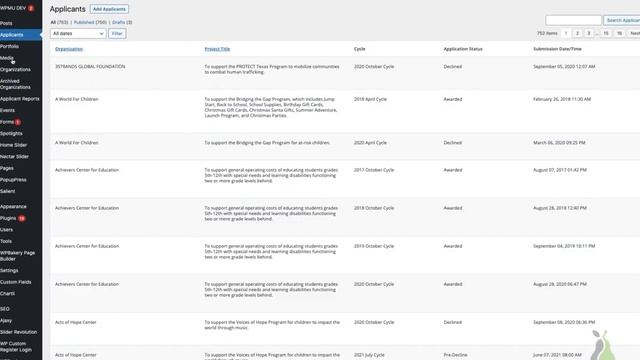640x360 pixels.
Task: Sort by Organization column header
Action: coord(69,49)
